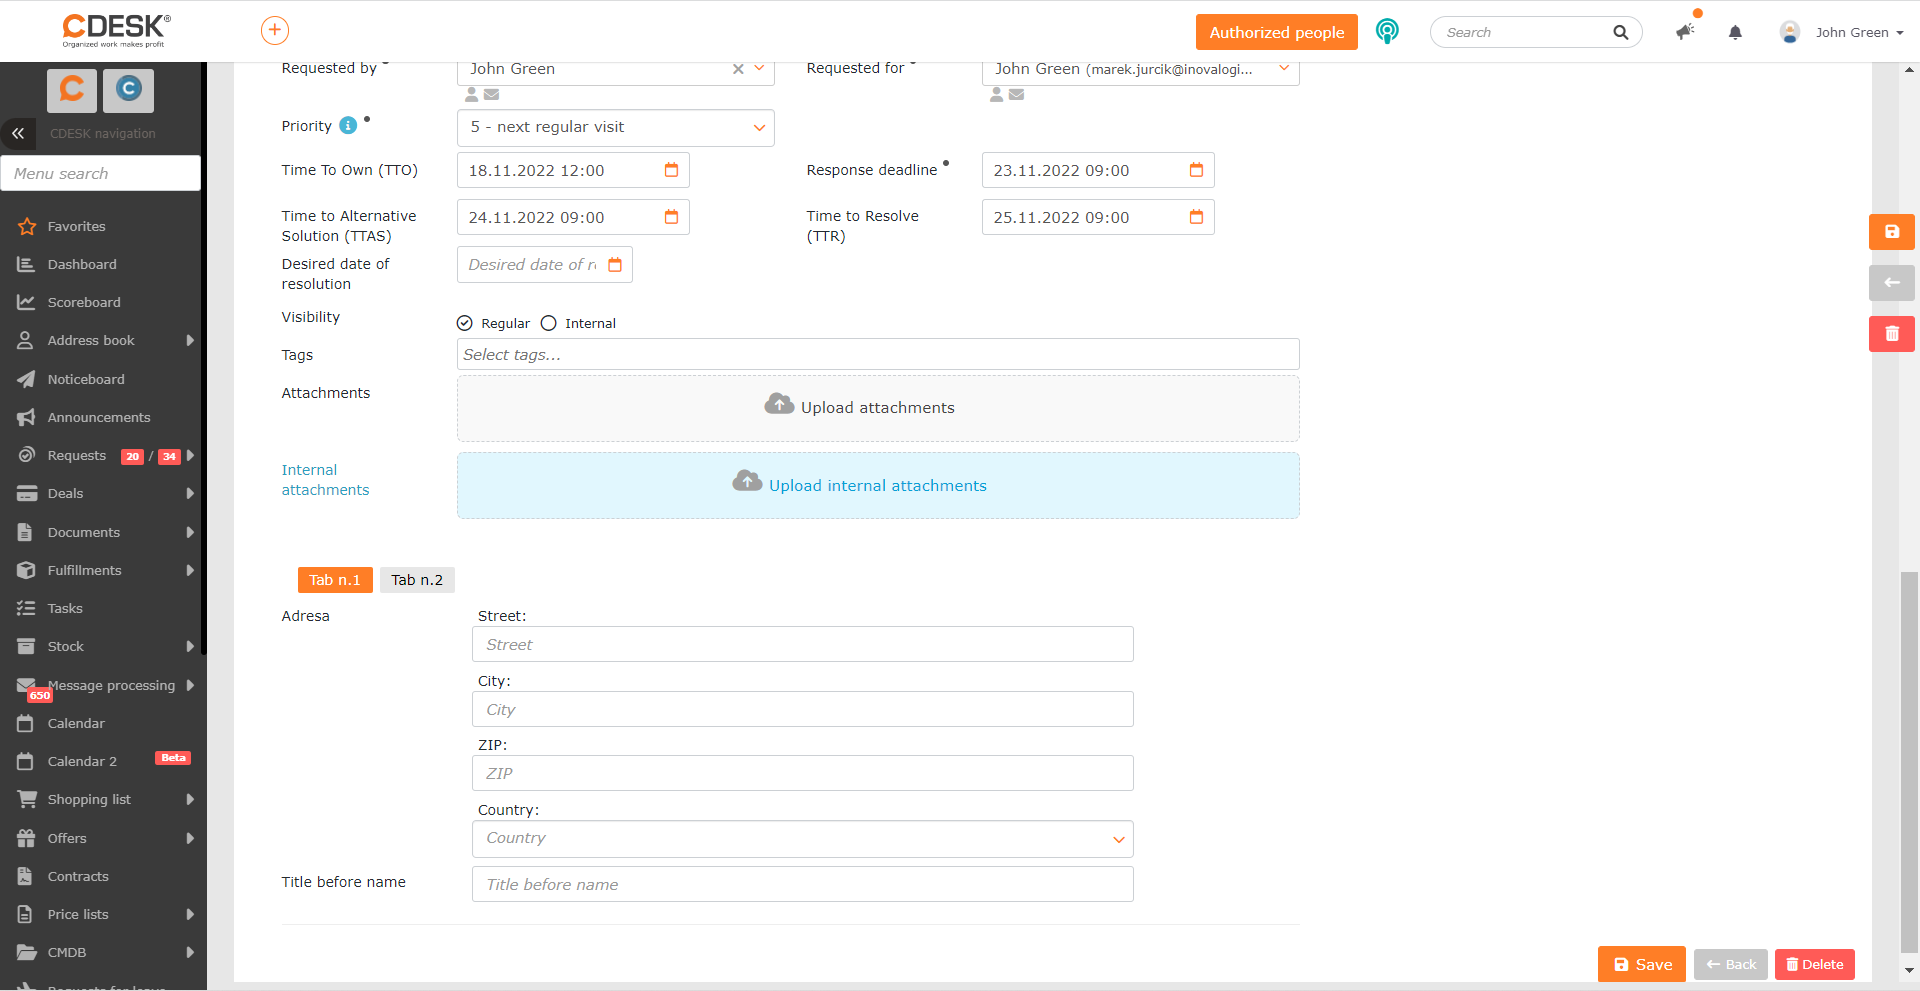Click the City input field
1920x991 pixels.
(x=803, y=709)
